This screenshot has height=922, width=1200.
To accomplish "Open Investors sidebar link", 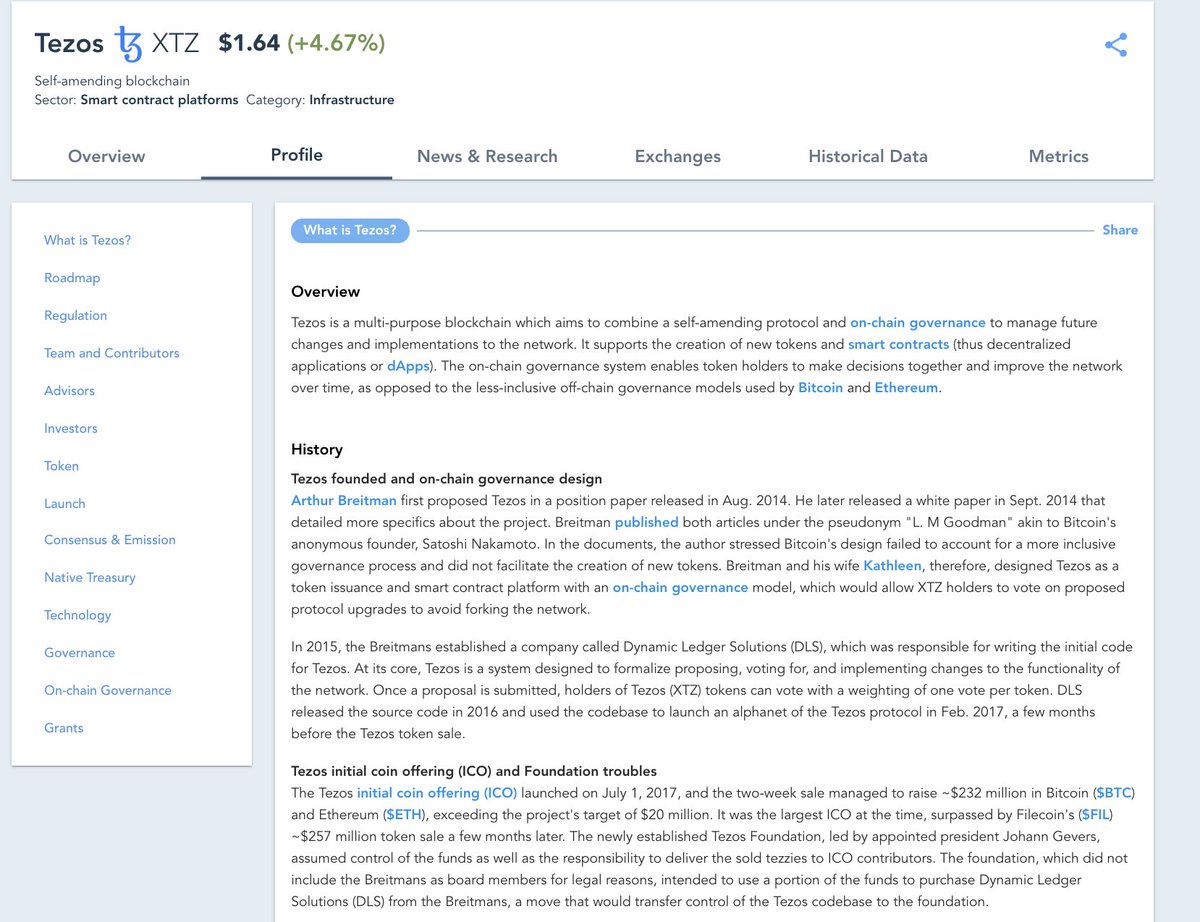I will point(71,428).
